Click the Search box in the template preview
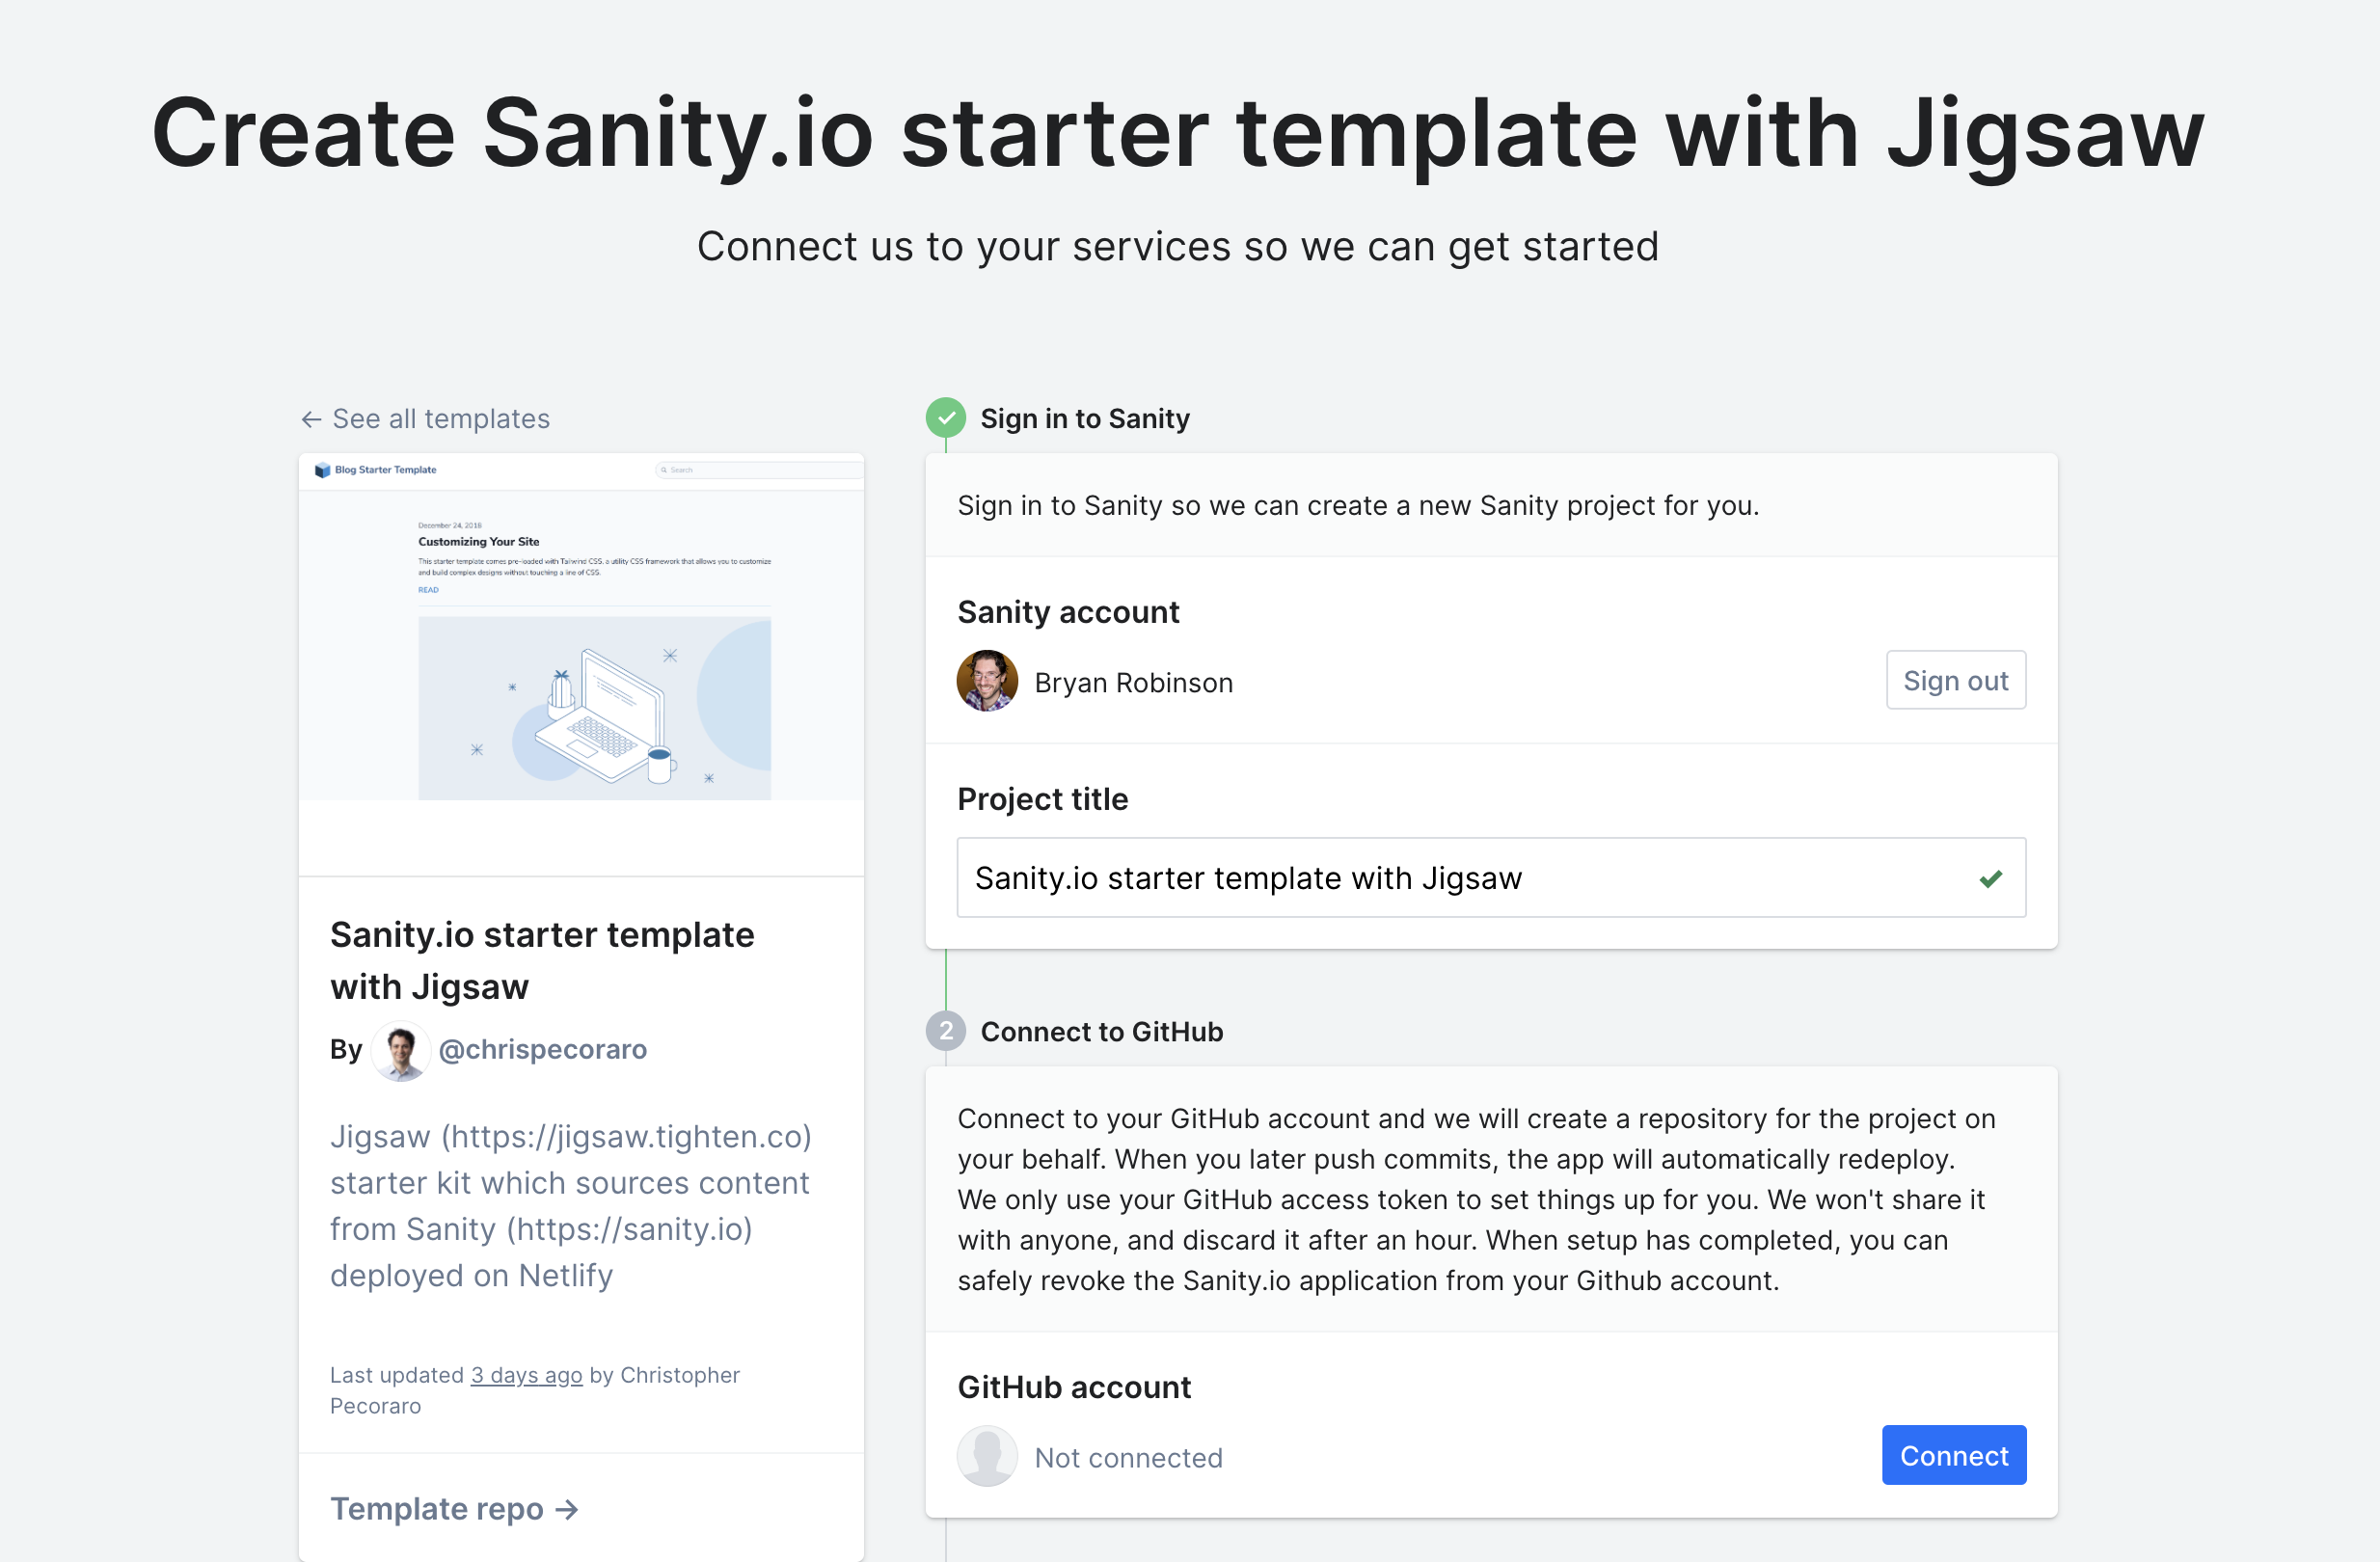 click(758, 469)
